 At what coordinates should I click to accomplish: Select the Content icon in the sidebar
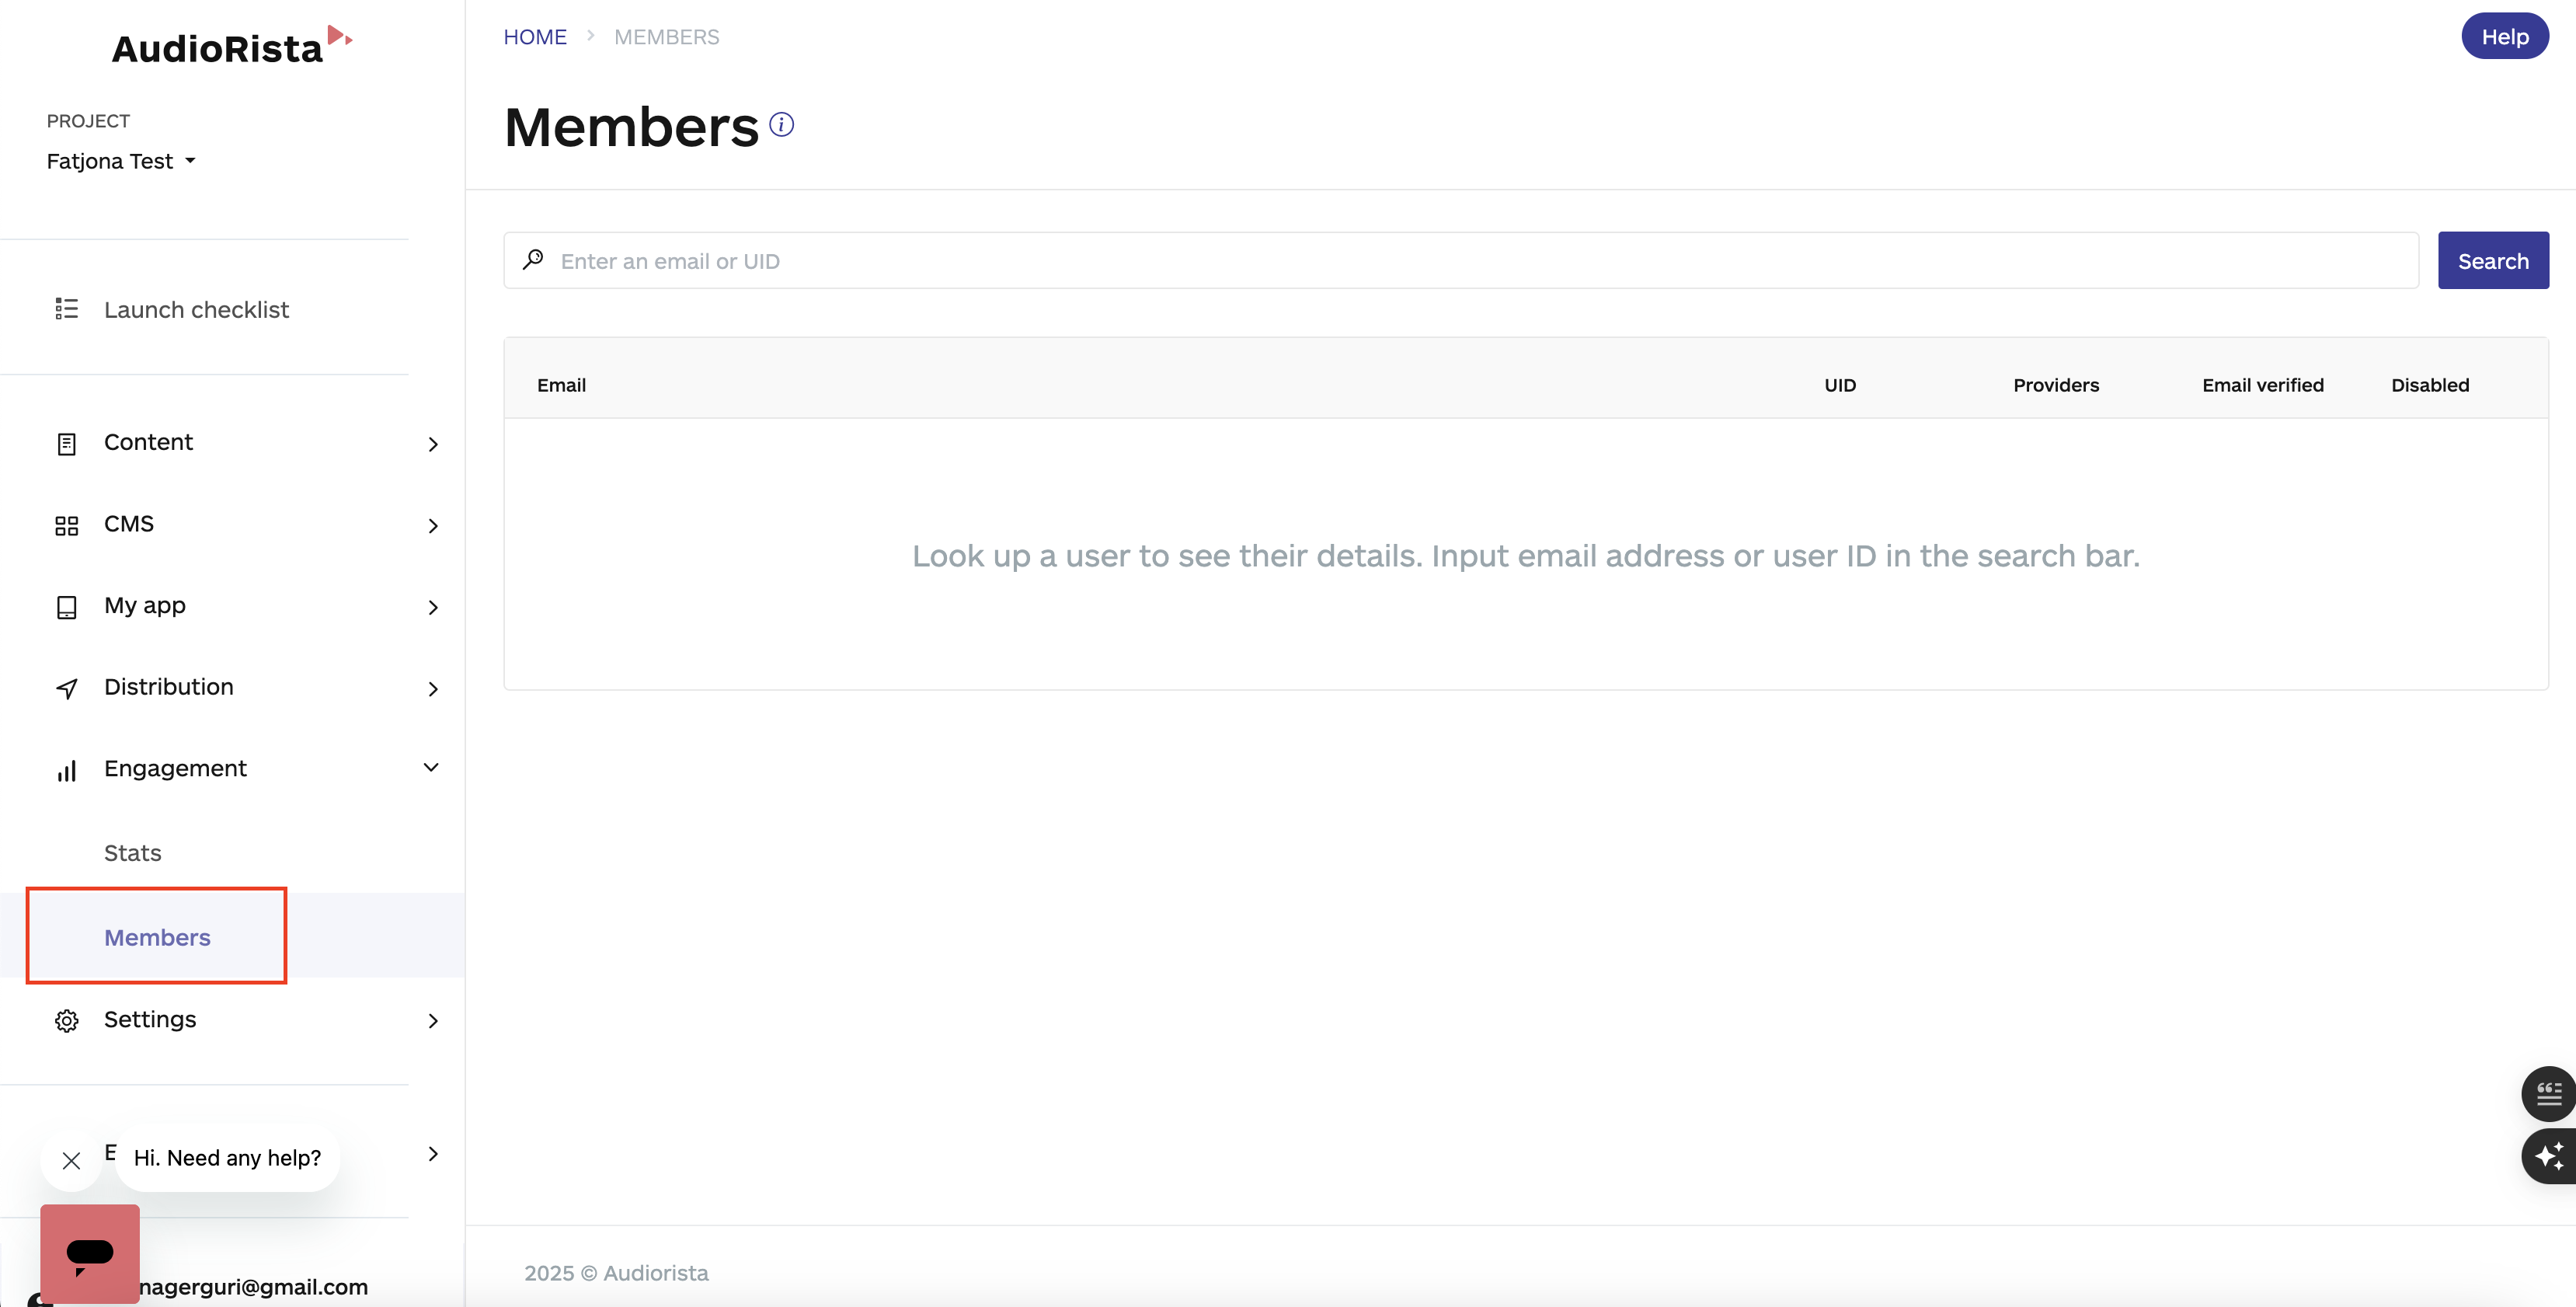point(66,442)
